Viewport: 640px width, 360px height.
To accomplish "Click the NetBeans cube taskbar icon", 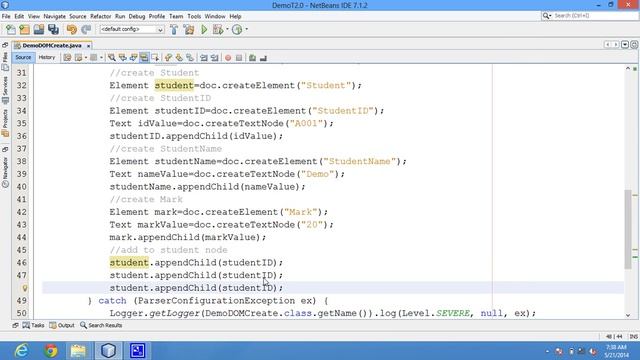I will pyautogui.click(x=108, y=351).
